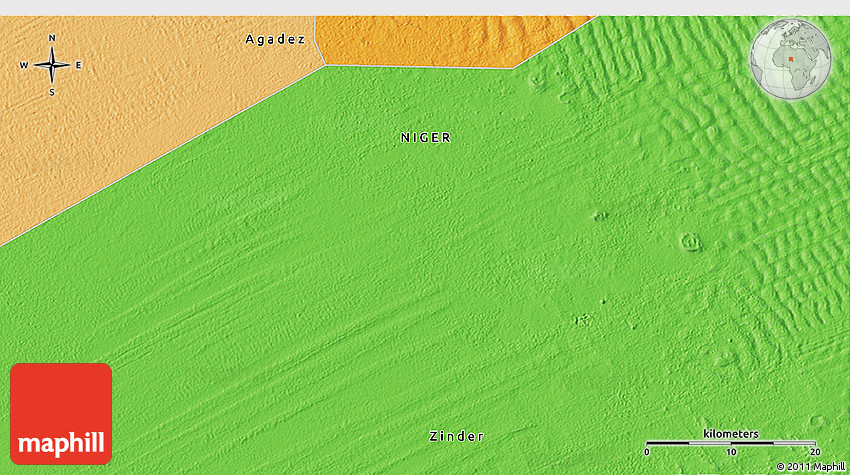Click the globe locator thumbnail
This screenshot has height=475, width=850.
791,59
